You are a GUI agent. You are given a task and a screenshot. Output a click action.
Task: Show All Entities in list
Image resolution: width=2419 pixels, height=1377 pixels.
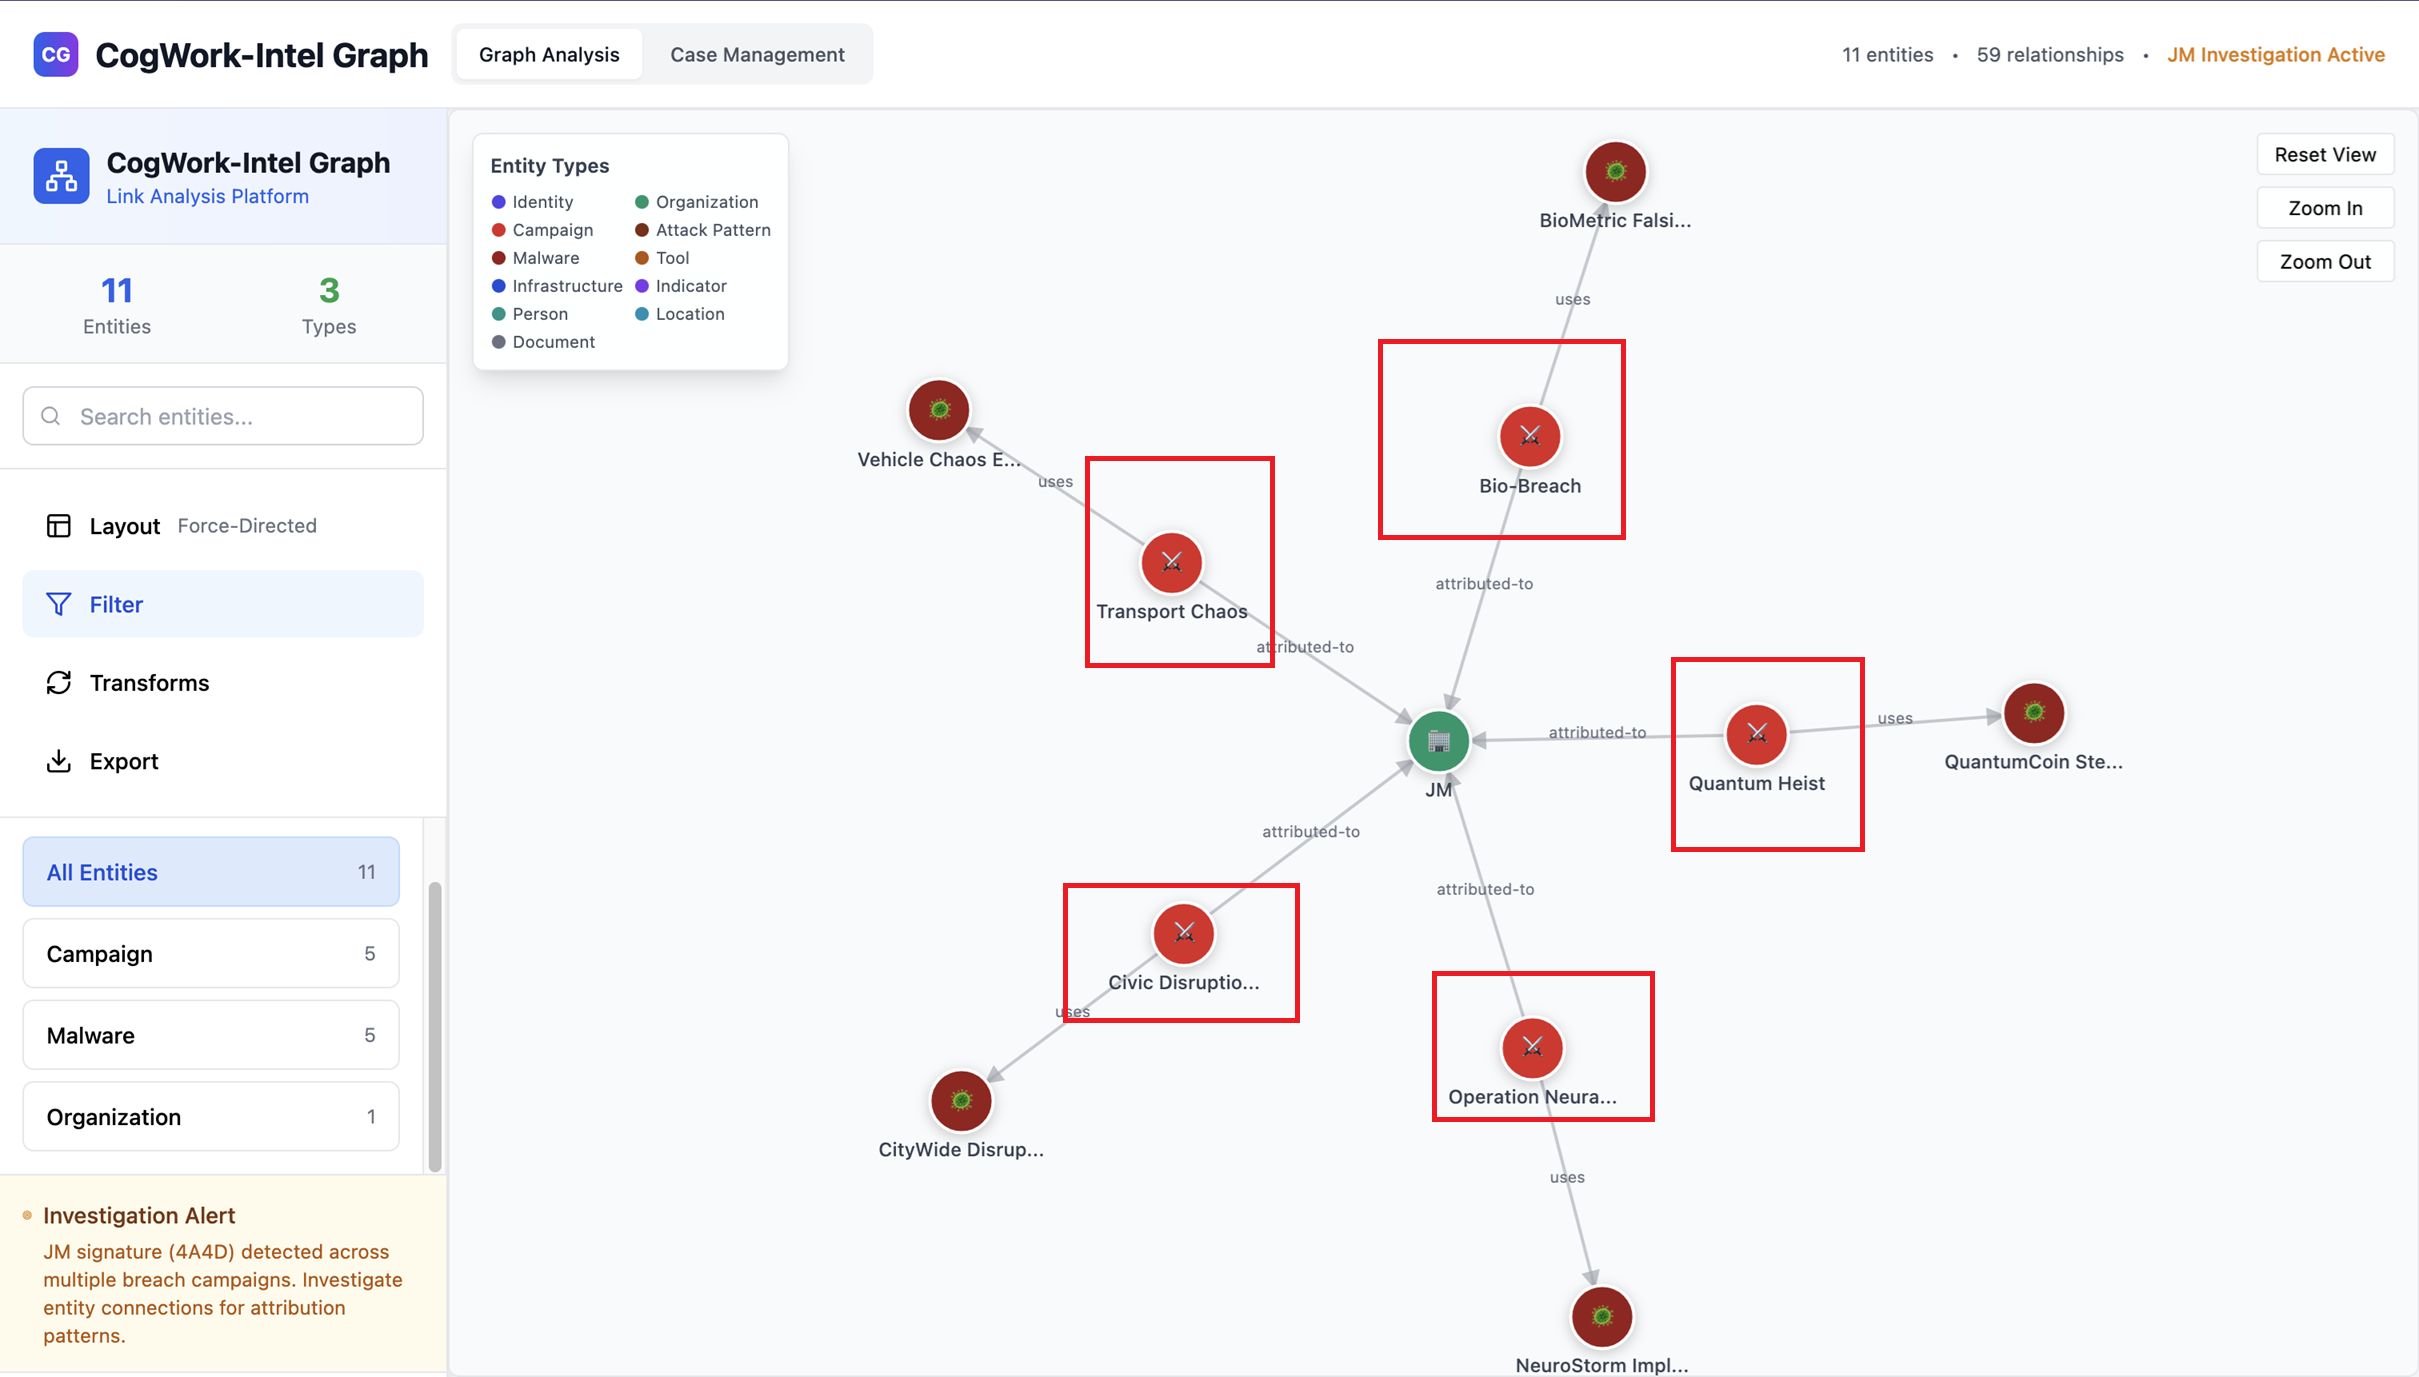211,872
